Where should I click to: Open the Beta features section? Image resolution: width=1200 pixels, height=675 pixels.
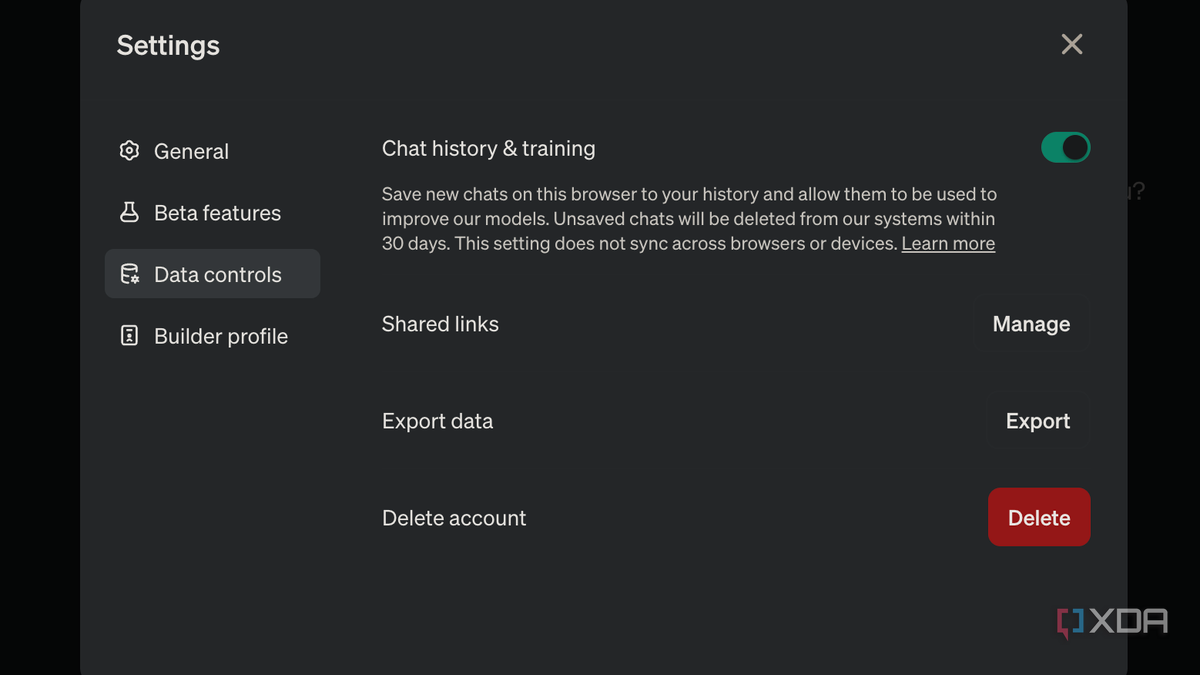(x=217, y=213)
